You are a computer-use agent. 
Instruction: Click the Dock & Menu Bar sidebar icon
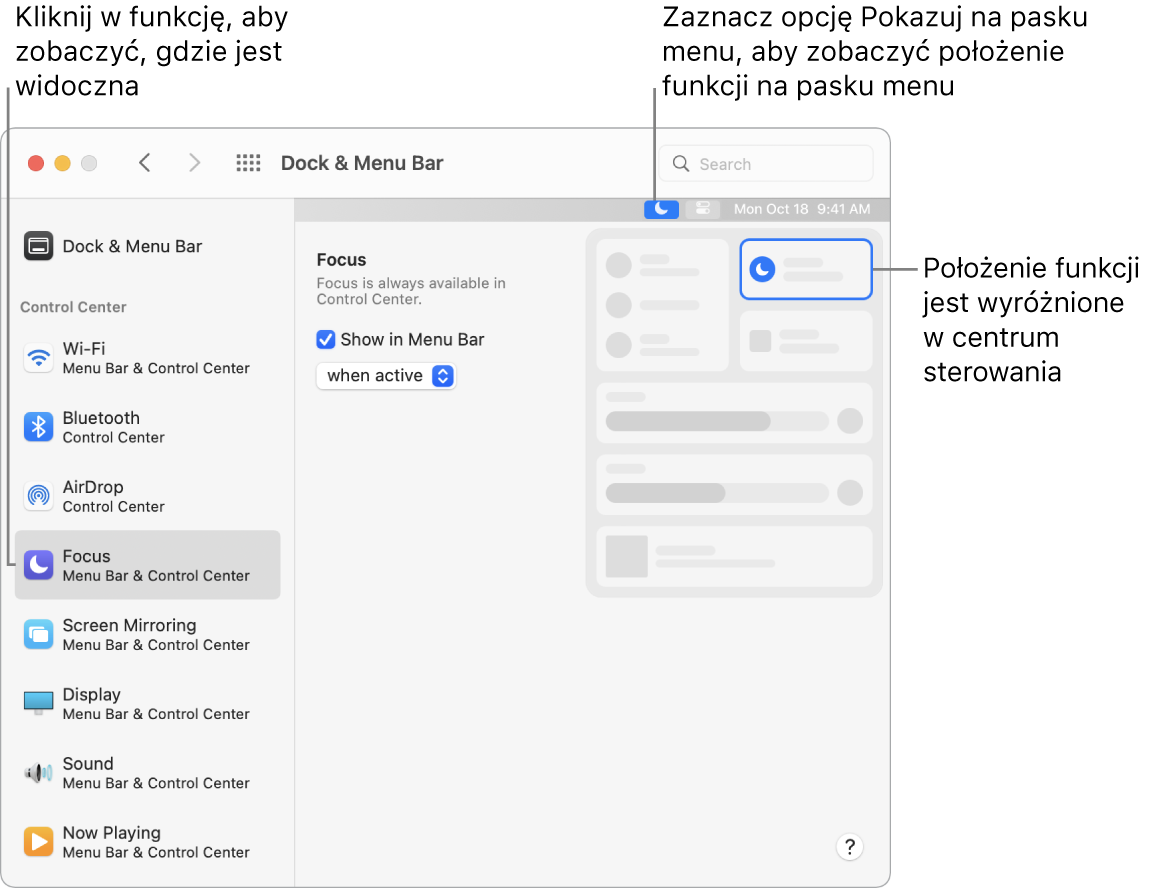coord(38,246)
